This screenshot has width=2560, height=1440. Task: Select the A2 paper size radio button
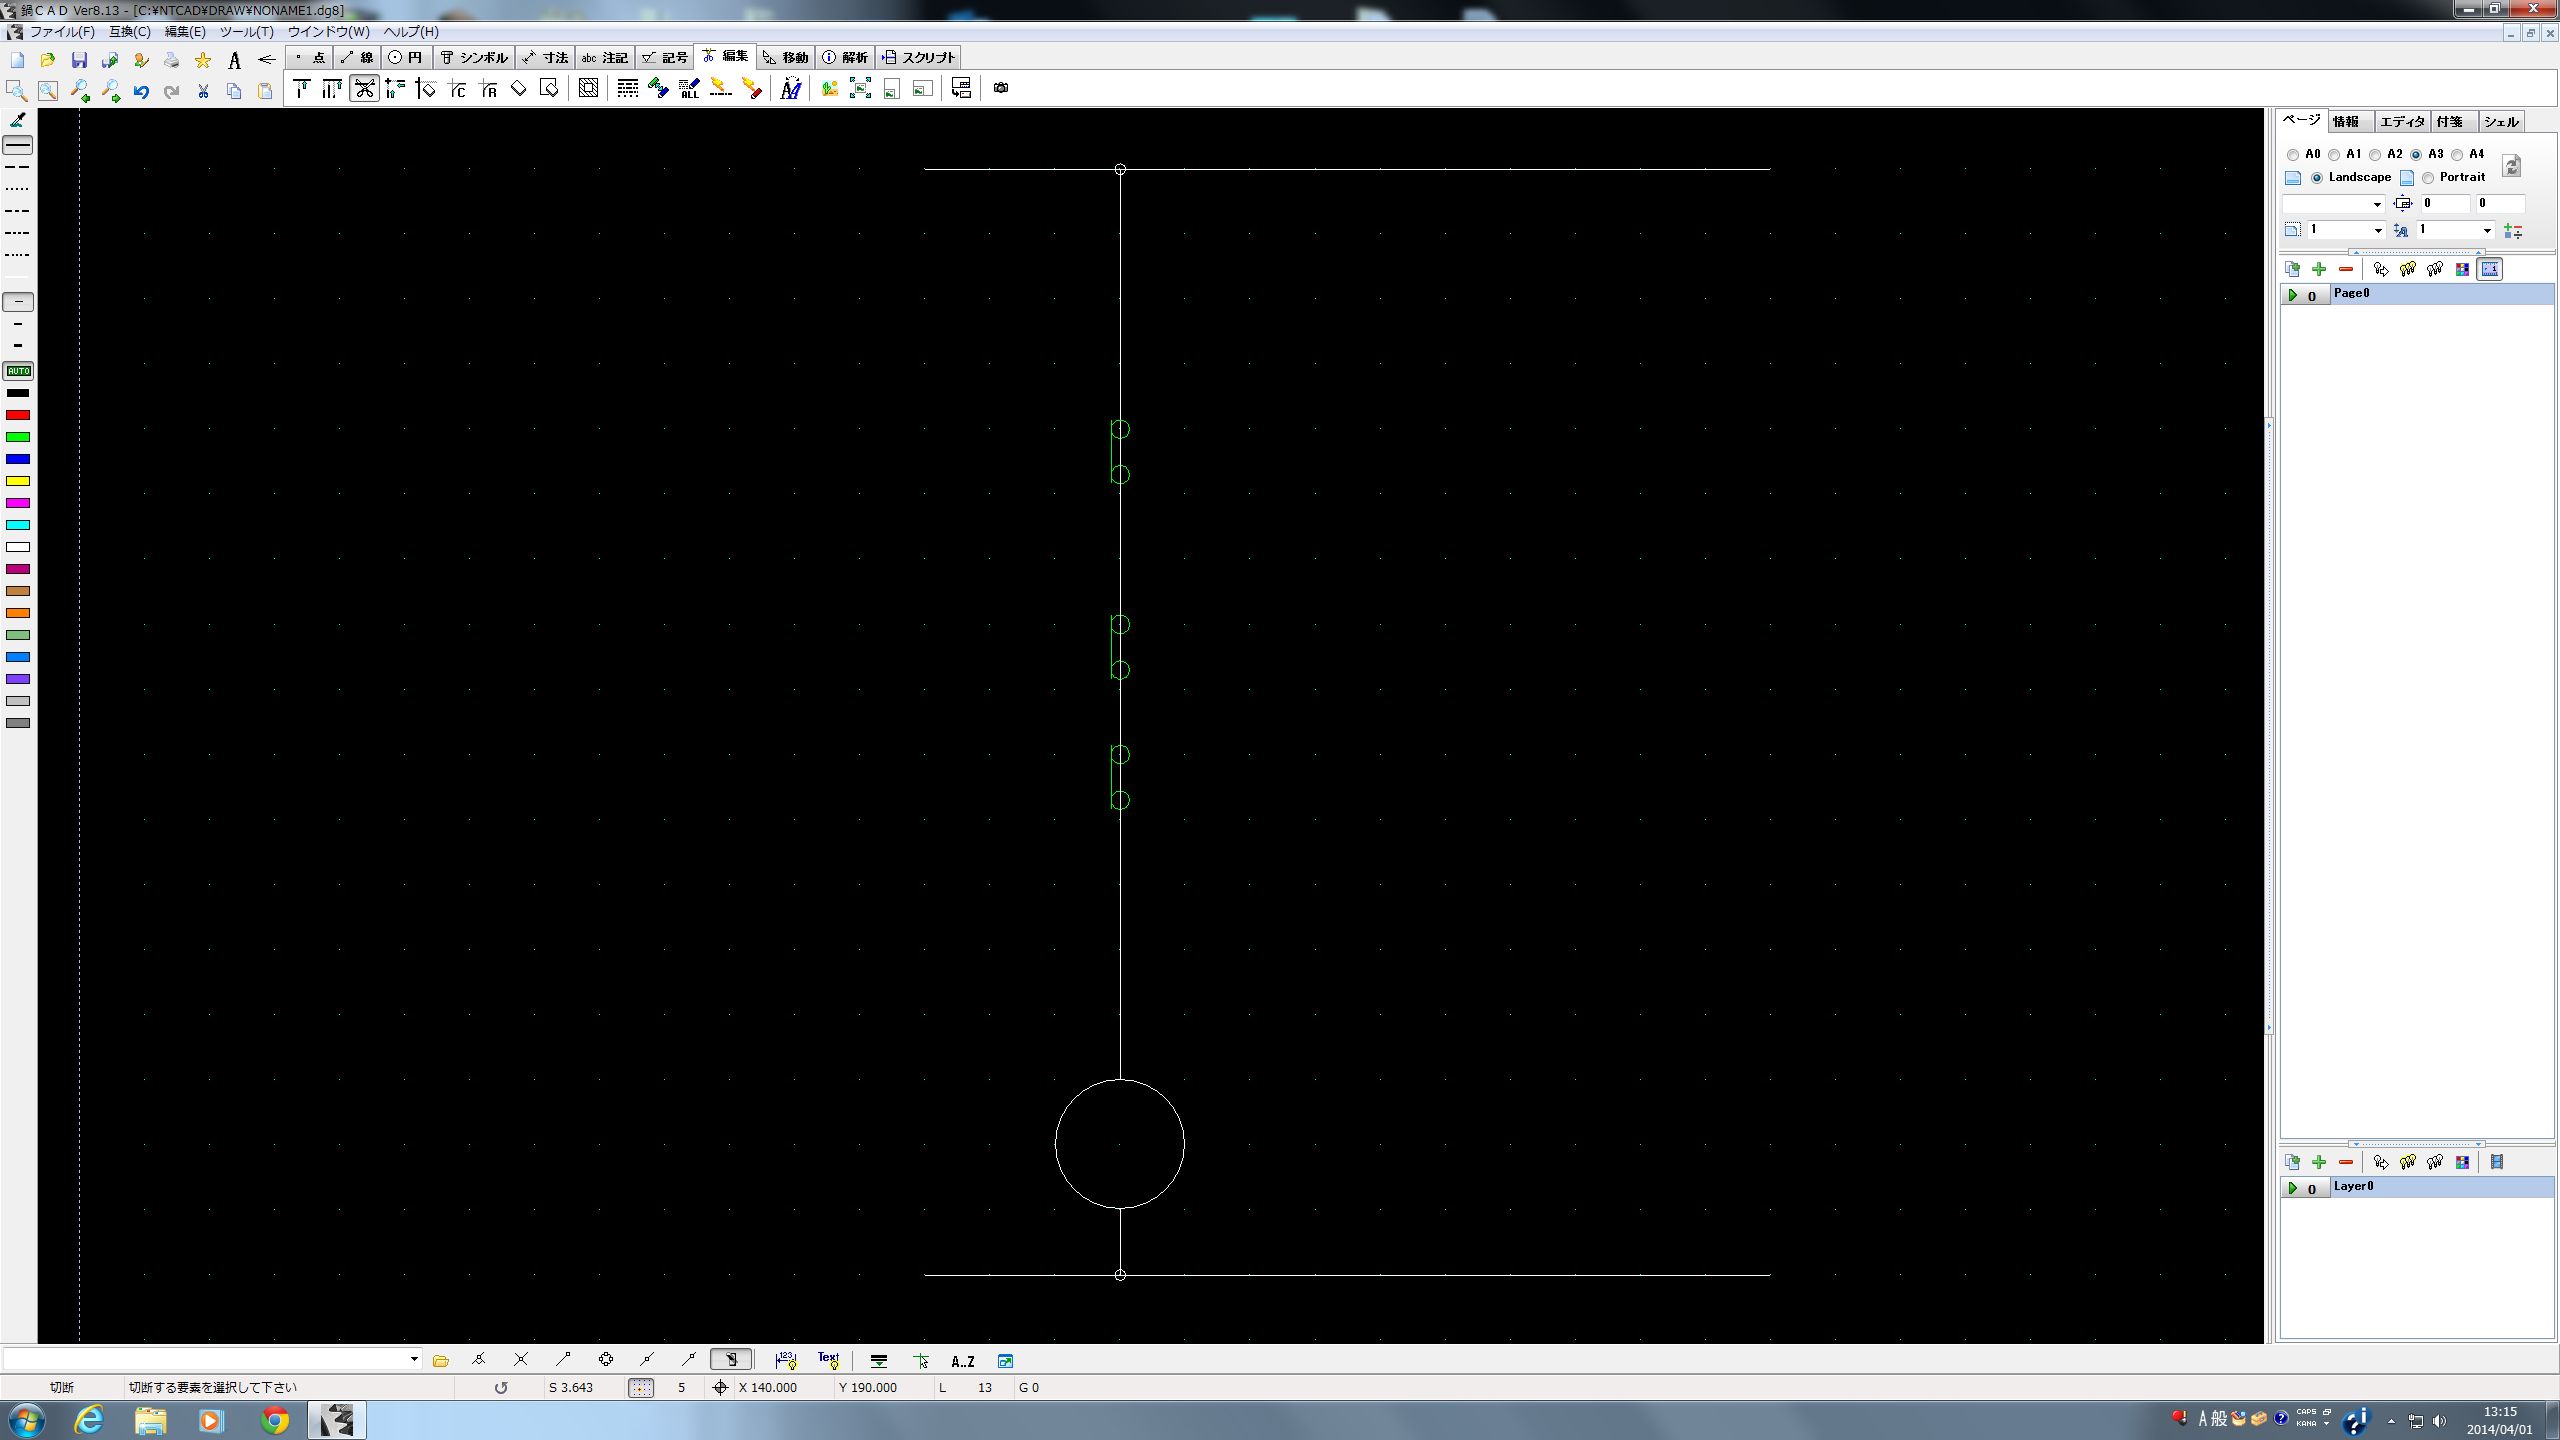[x=2375, y=155]
